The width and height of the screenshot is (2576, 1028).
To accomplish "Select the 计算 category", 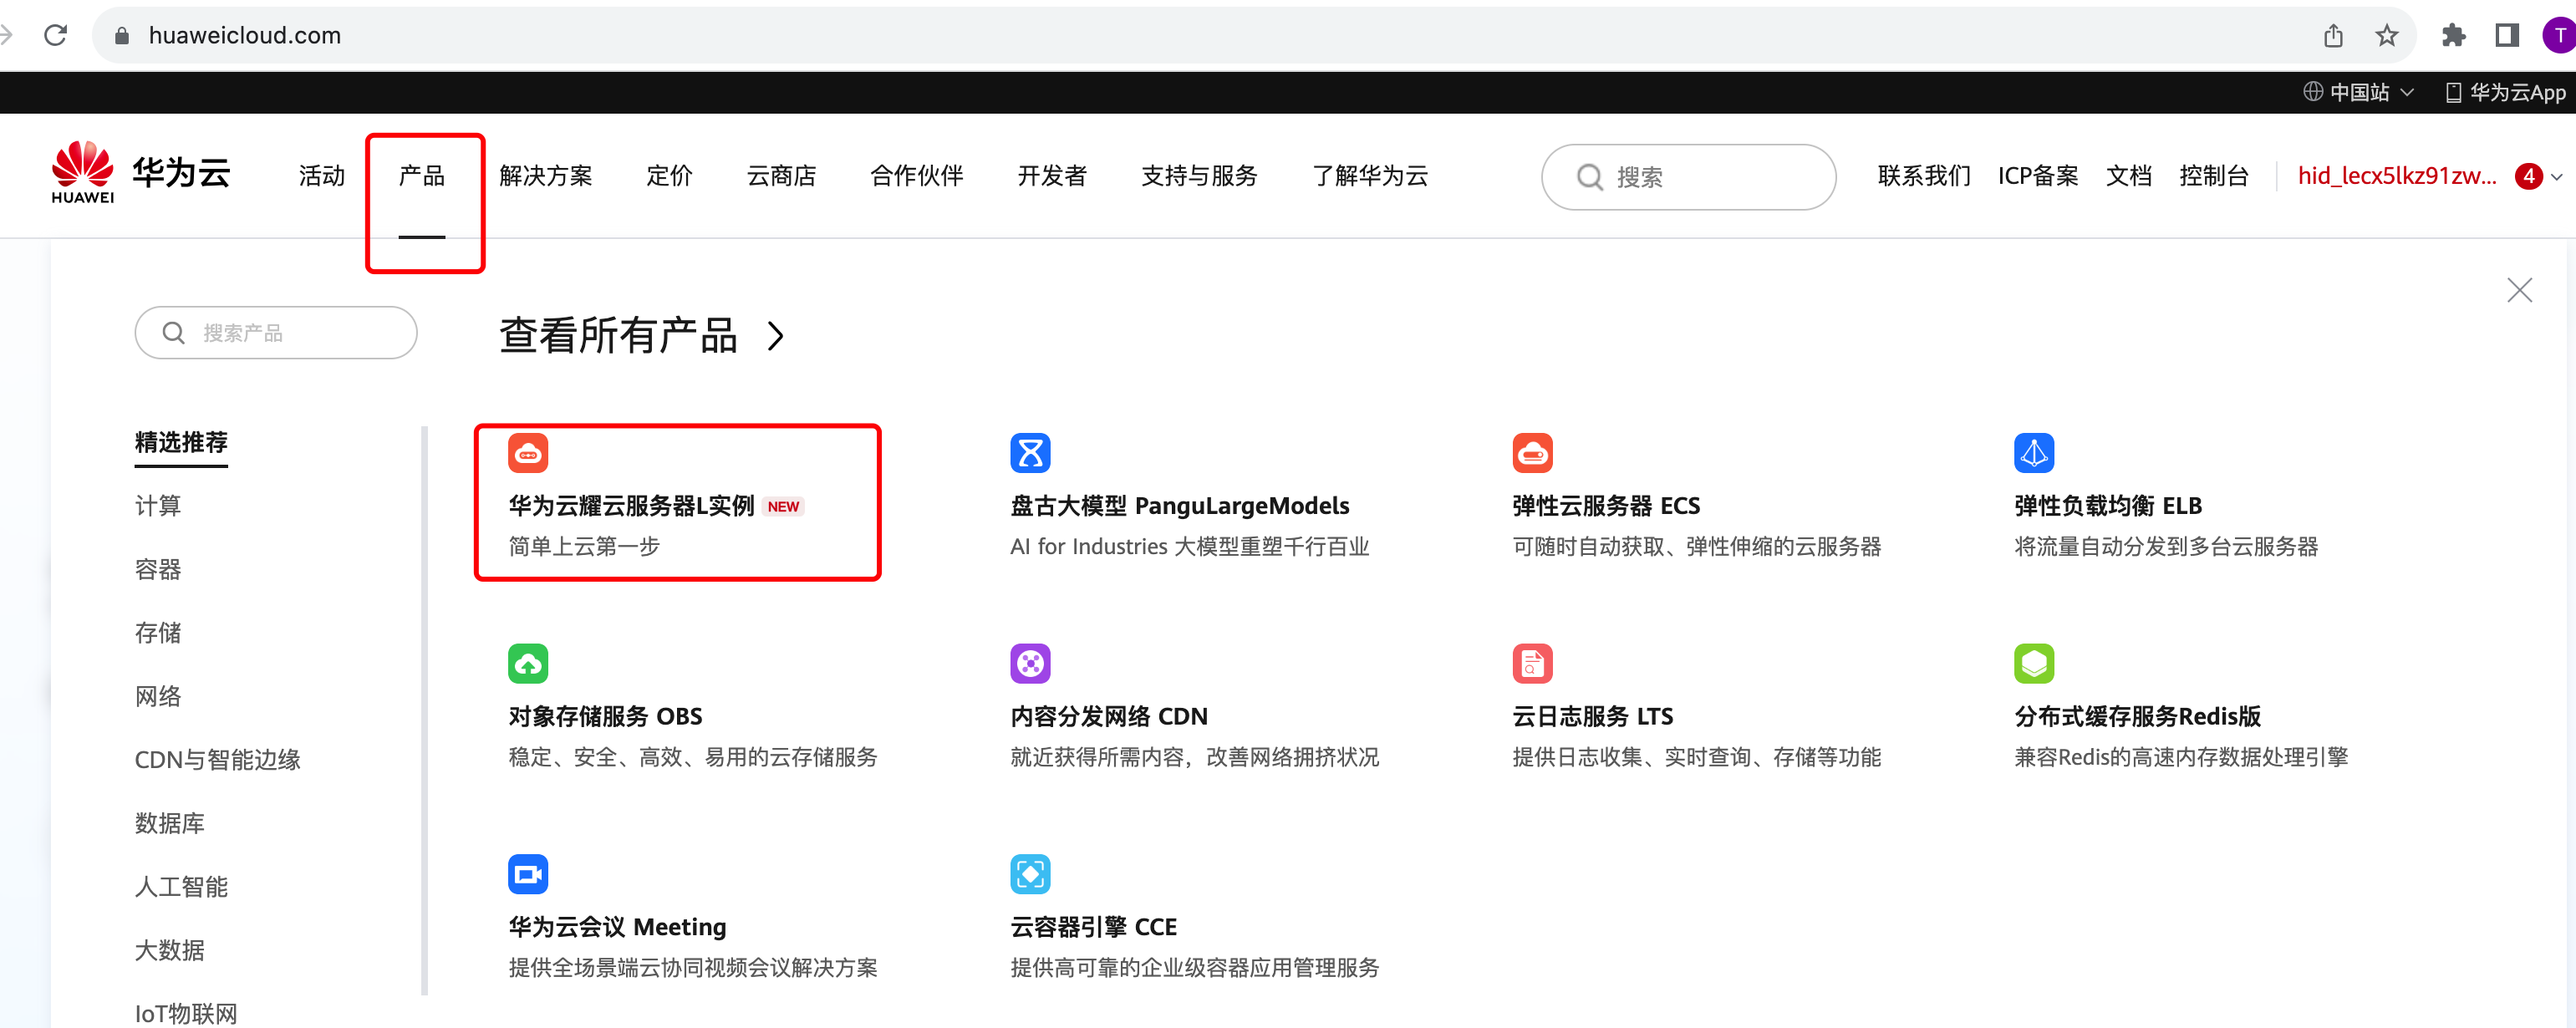I will tap(158, 506).
